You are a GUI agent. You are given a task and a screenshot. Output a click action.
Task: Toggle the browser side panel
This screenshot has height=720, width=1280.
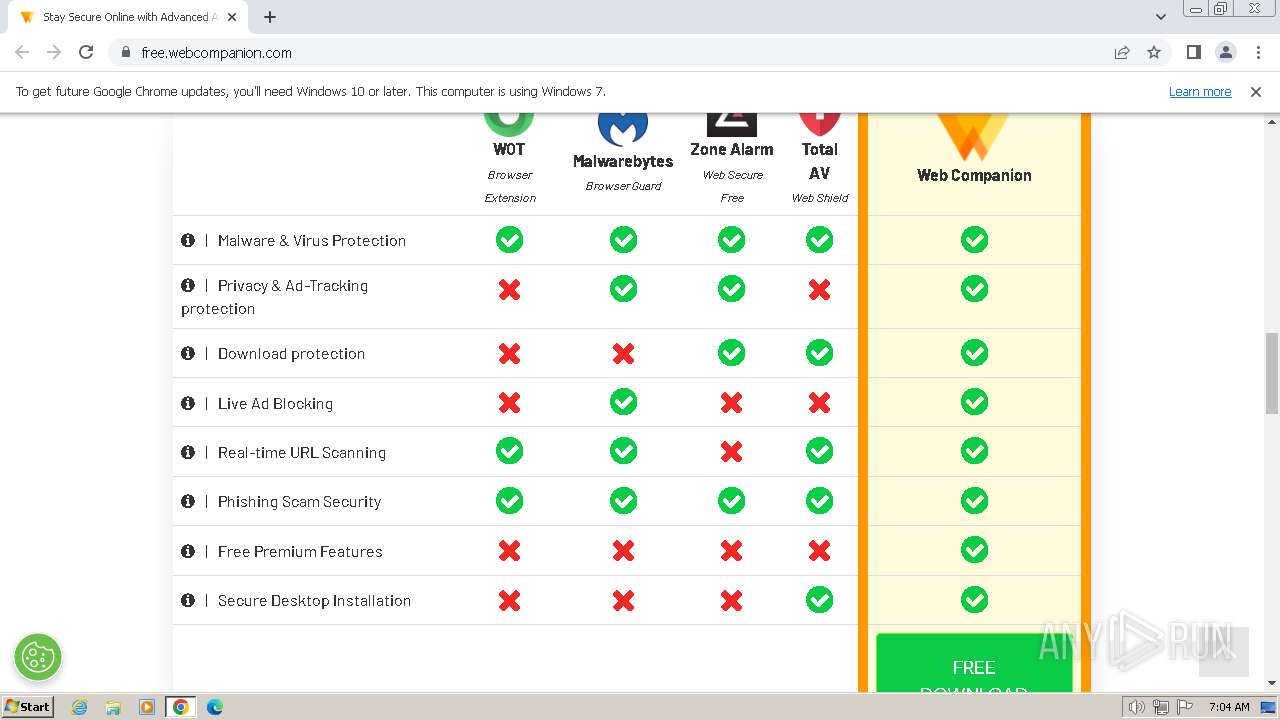(1193, 53)
